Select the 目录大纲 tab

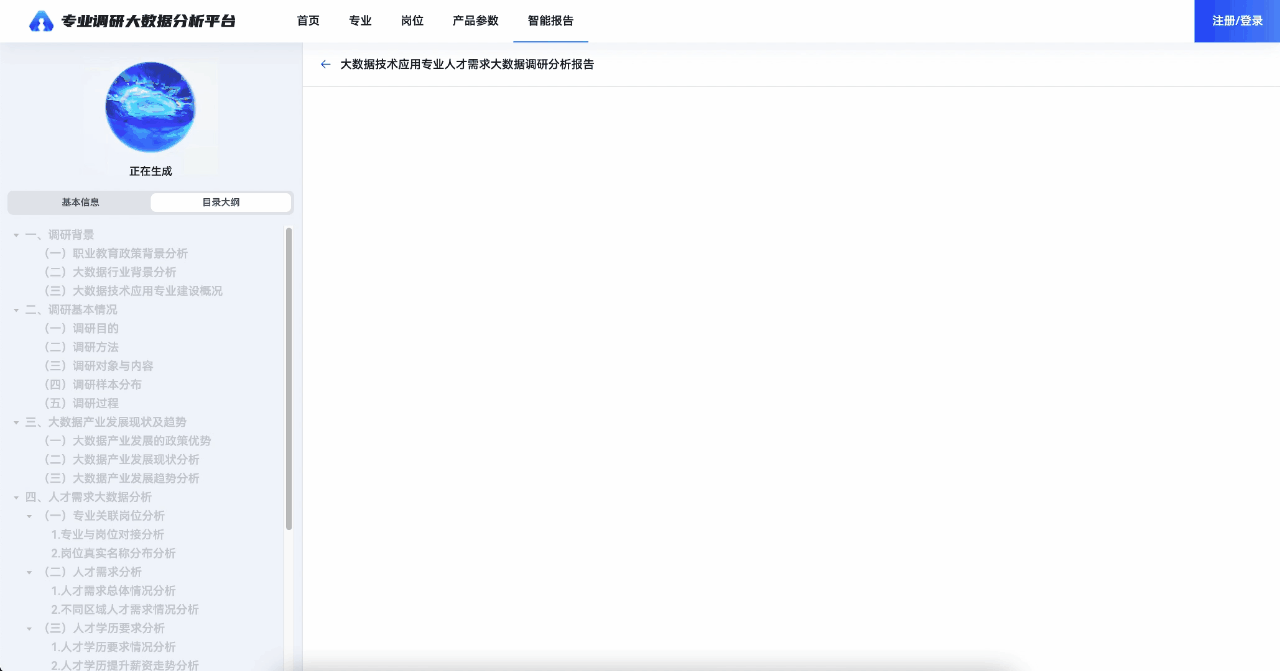click(x=221, y=202)
